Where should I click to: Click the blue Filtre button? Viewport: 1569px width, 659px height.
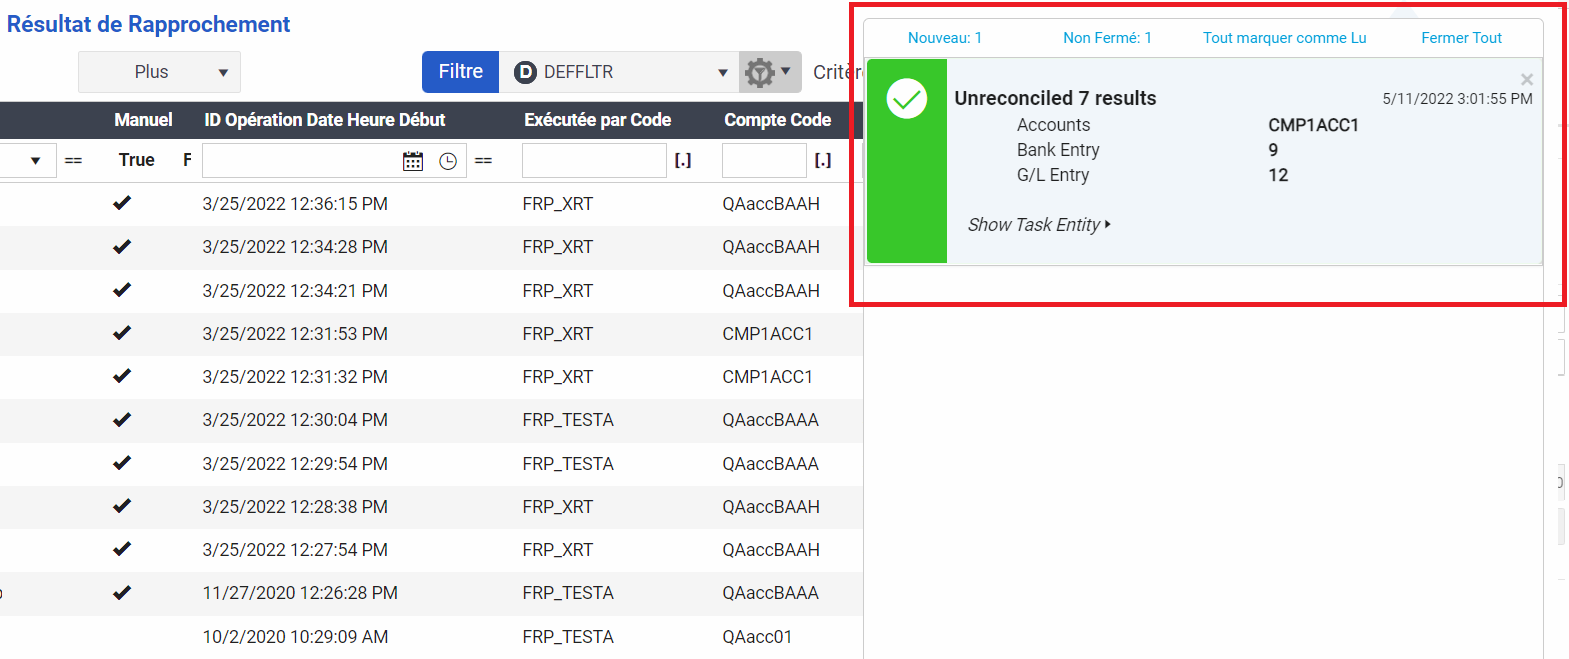(460, 72)
